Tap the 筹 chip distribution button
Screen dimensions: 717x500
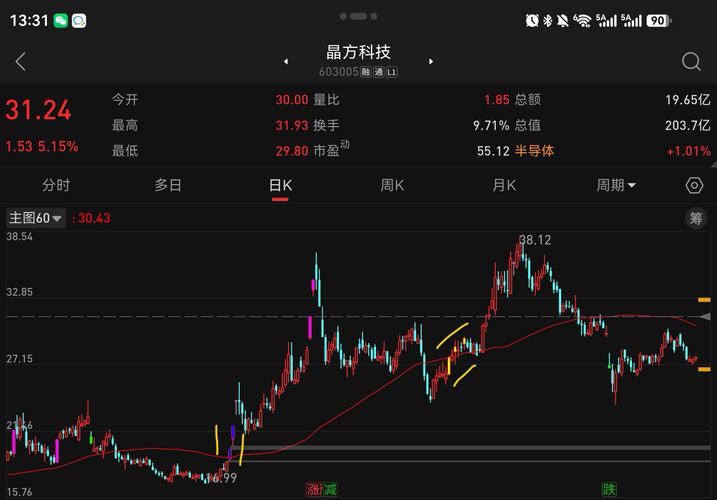coord(696,218)
